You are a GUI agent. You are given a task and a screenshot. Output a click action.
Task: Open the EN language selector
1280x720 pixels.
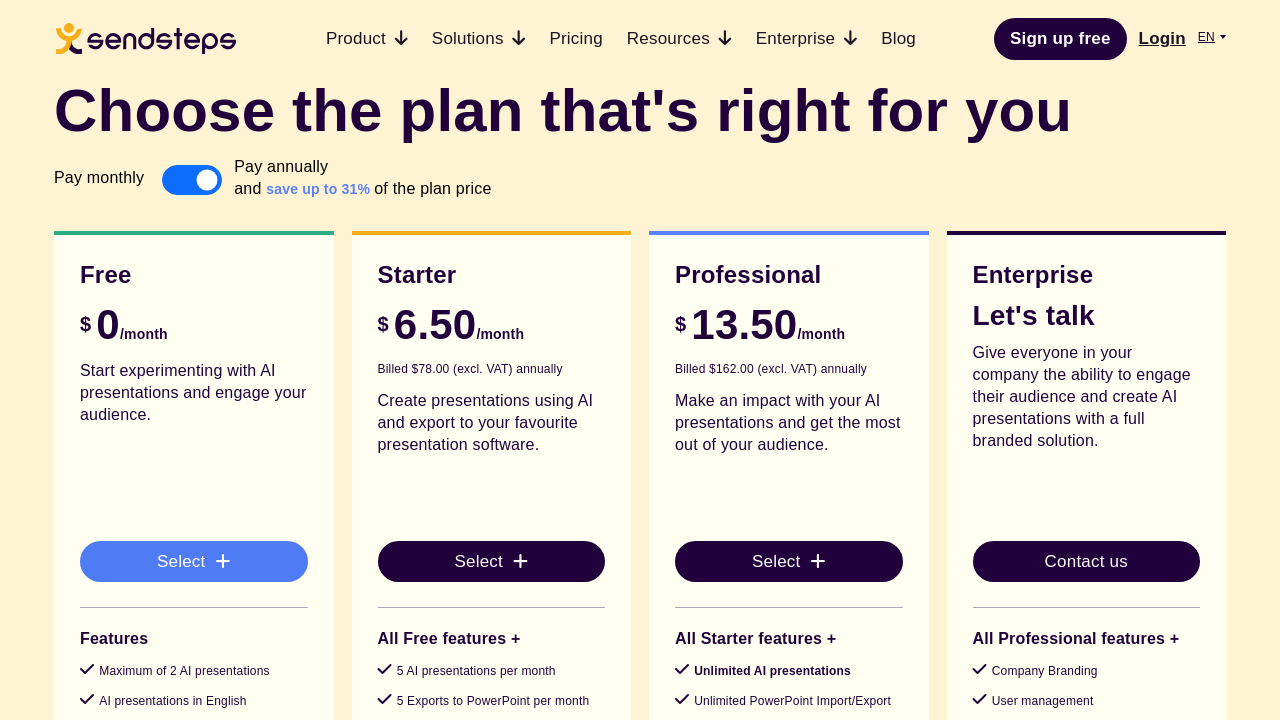click(1211, 37)
